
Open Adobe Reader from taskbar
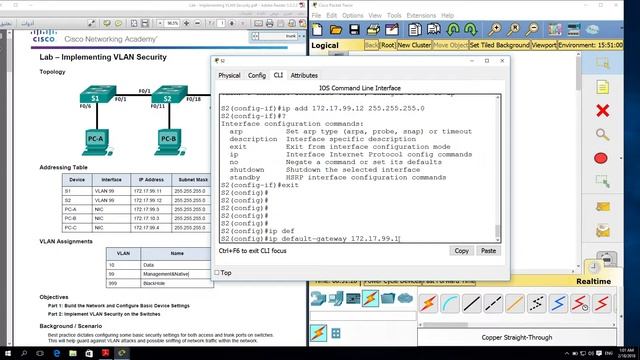tap(105, 353)
